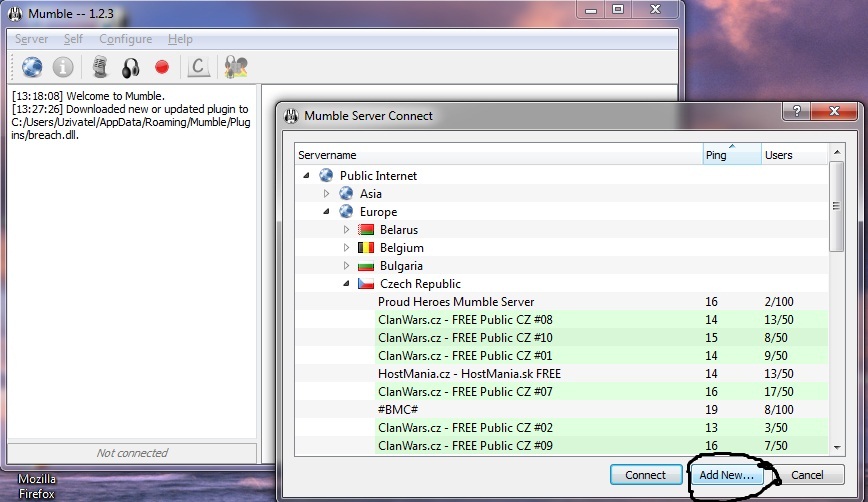868x502 pixels.
Task: Click the Not connected status text
Action: pyautogui.click(x=132, y=453)
